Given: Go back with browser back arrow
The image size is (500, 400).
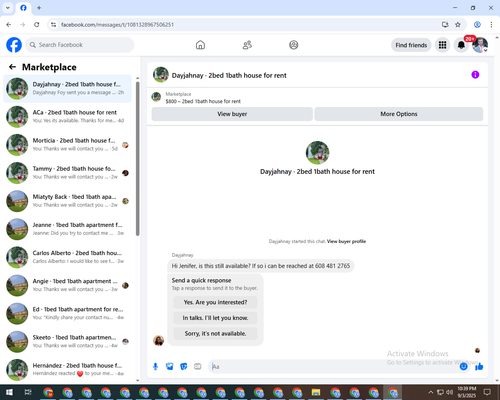Looking at the screenshot, I should pyautogui.click(x=9, y=25).
